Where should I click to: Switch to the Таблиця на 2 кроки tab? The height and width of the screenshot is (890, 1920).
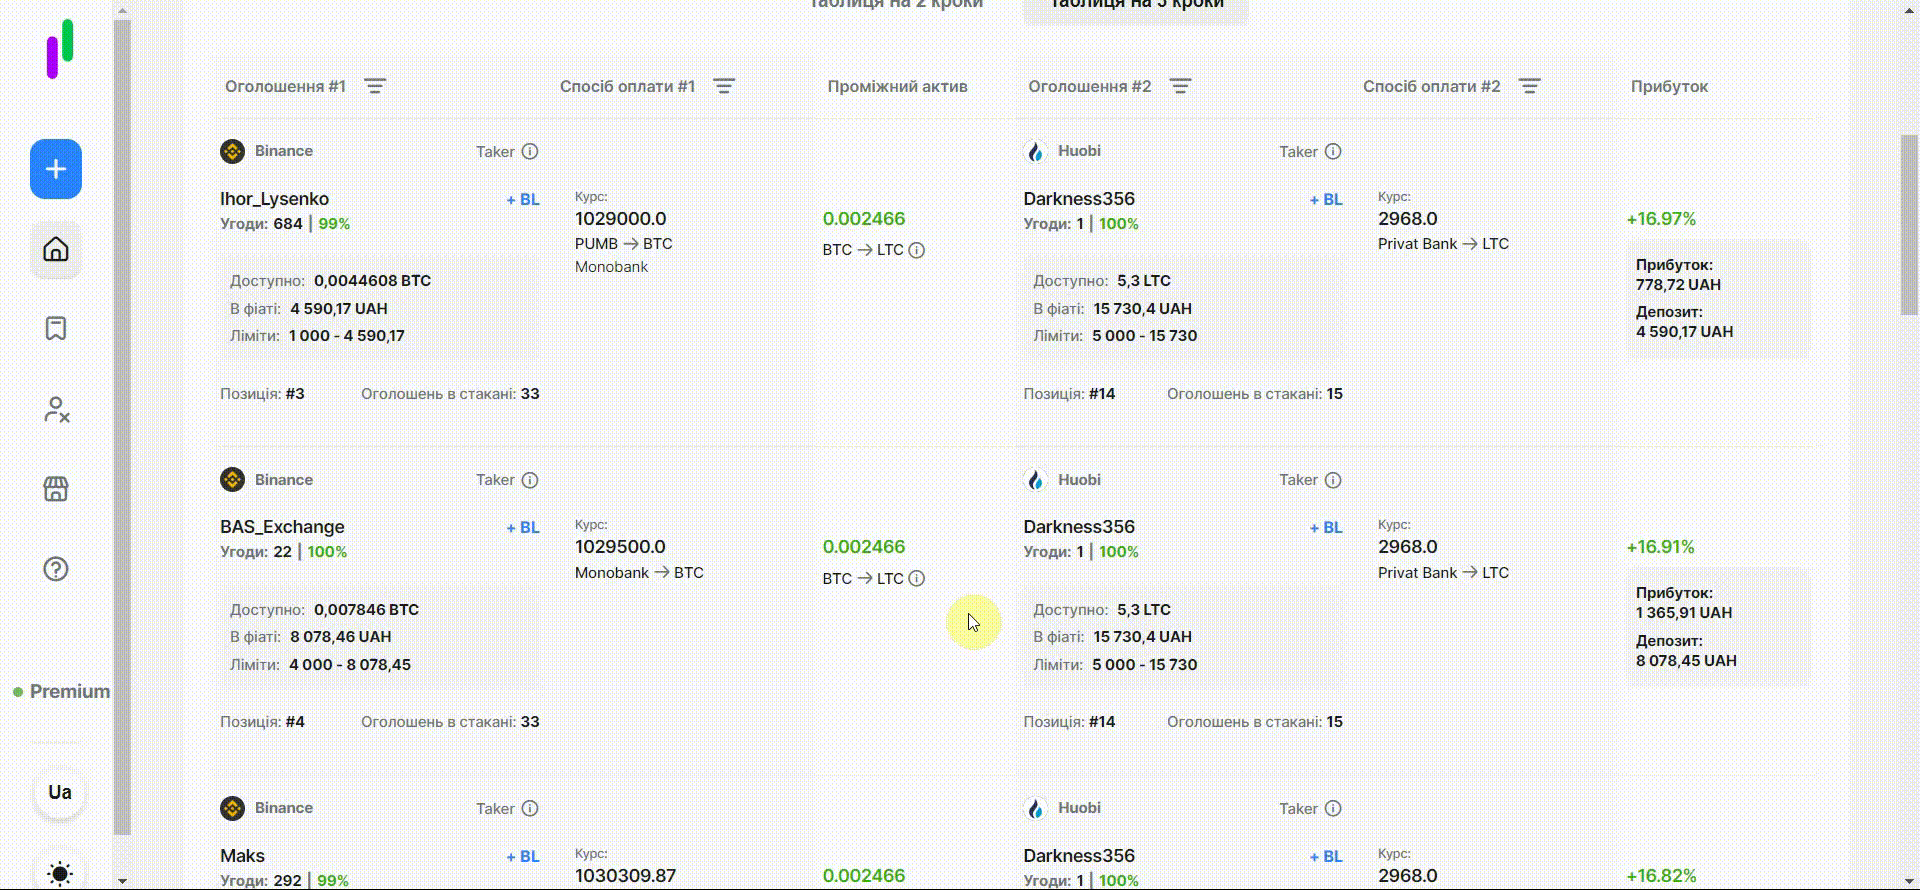coord(895,6)
